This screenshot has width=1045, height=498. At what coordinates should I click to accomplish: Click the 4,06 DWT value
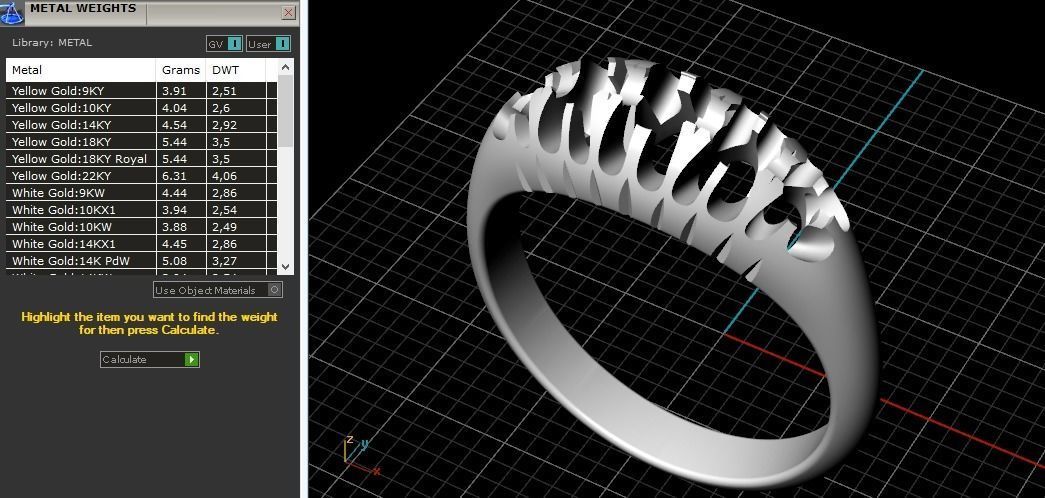(225, 176)
